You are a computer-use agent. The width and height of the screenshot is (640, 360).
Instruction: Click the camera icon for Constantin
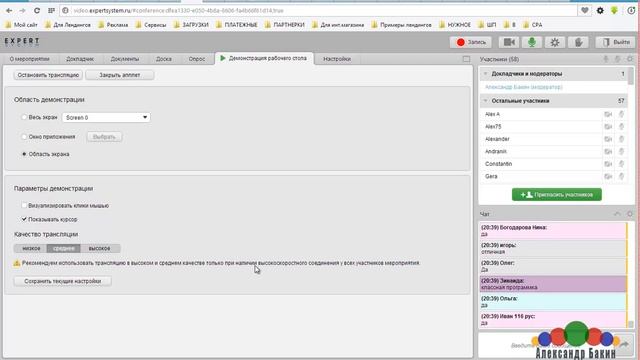coord(608,164)
